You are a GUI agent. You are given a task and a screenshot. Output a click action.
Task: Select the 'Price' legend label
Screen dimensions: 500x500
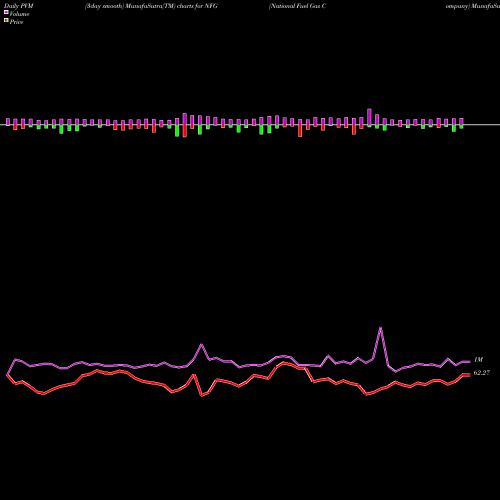pyautogui.click(x=16, y=22)
